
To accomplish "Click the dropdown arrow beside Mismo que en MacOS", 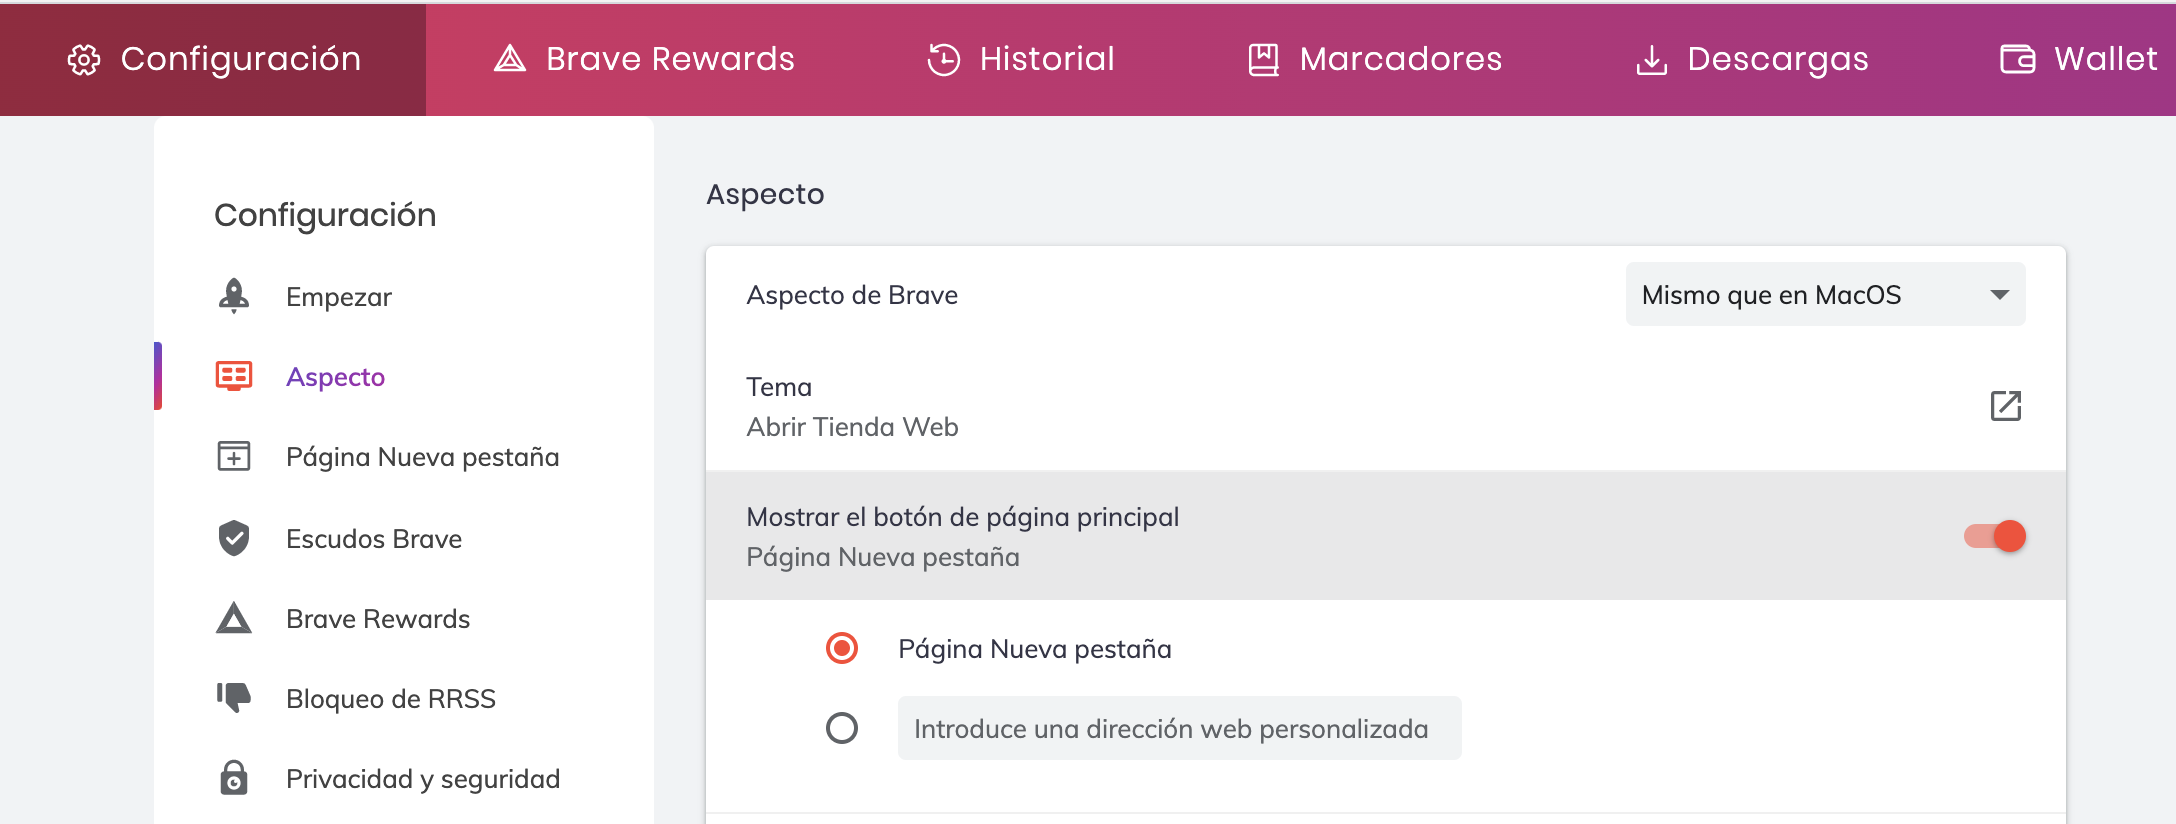I will click(x=1999, y=295).
